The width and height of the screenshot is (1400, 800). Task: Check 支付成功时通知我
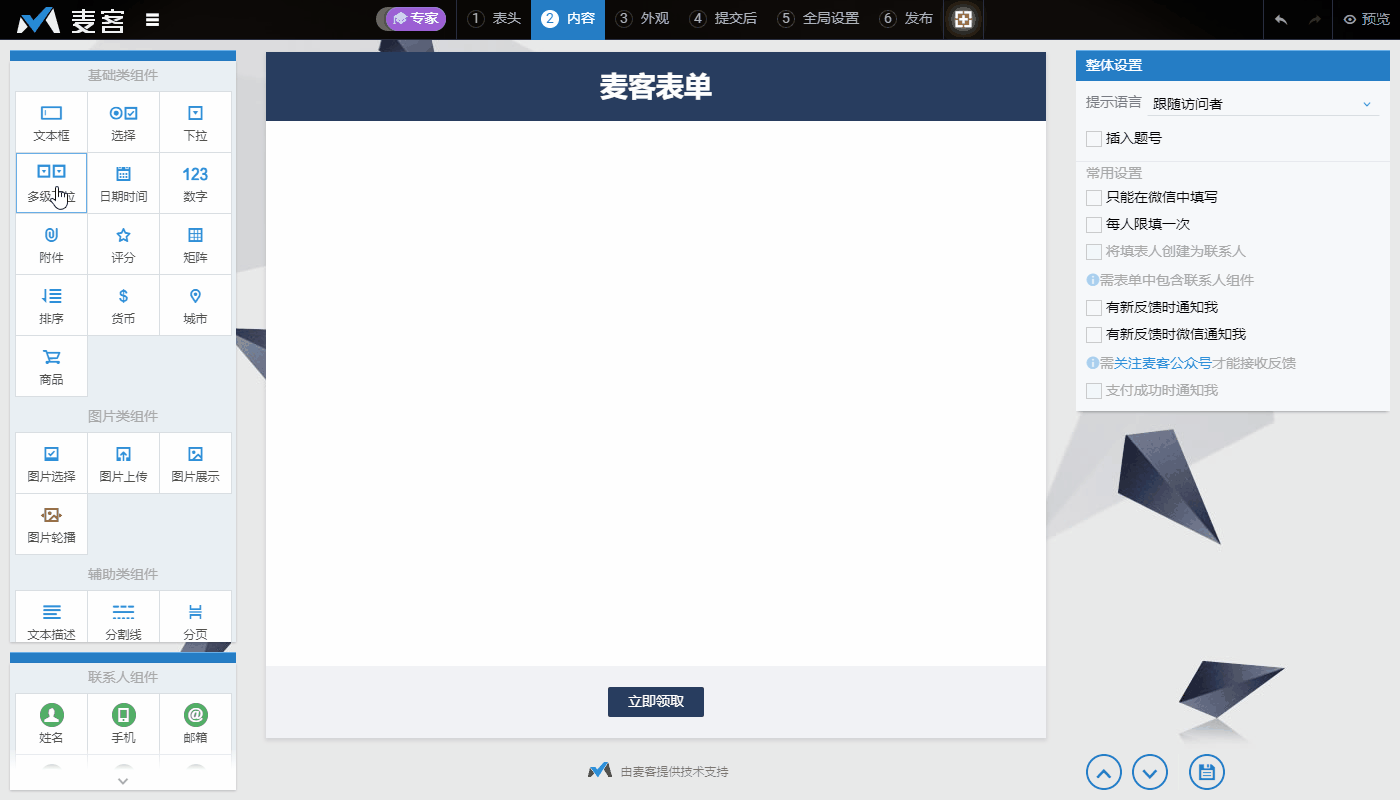(x=1094, y=391)
